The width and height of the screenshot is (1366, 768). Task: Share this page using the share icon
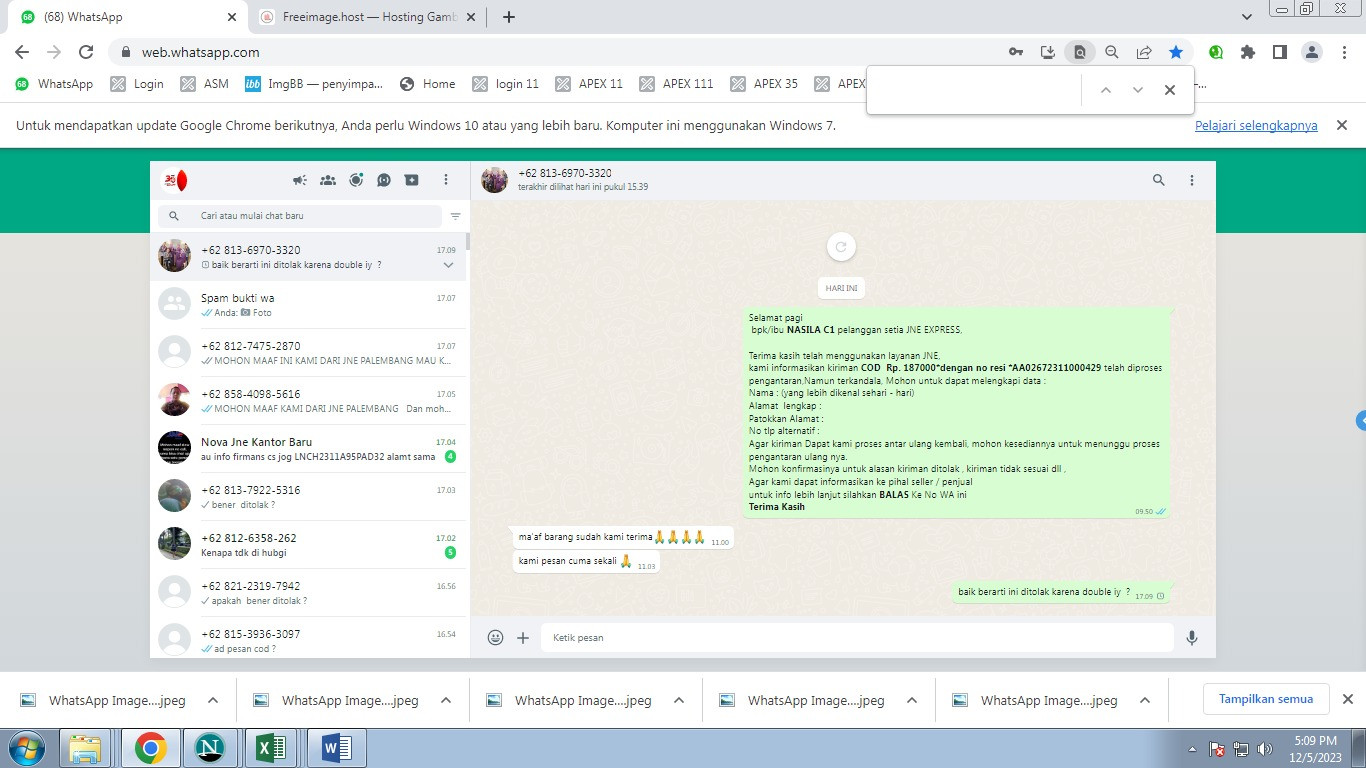(x=1144, y=52)
